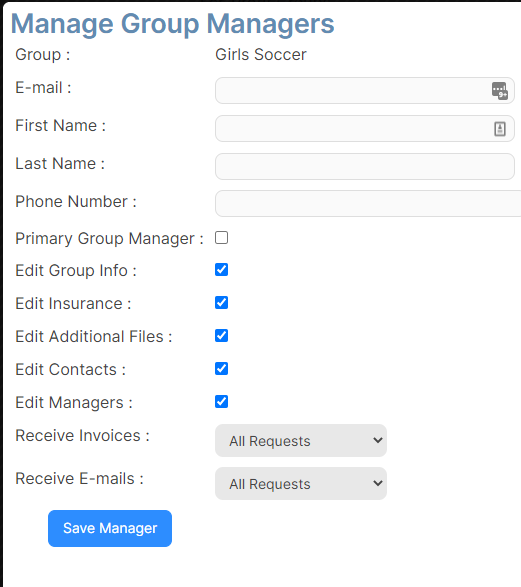Image resolution: width=521 pixels, height=587 pixels.
Task: Open the Receive E-mails dropdown
Action: (301, 483)
